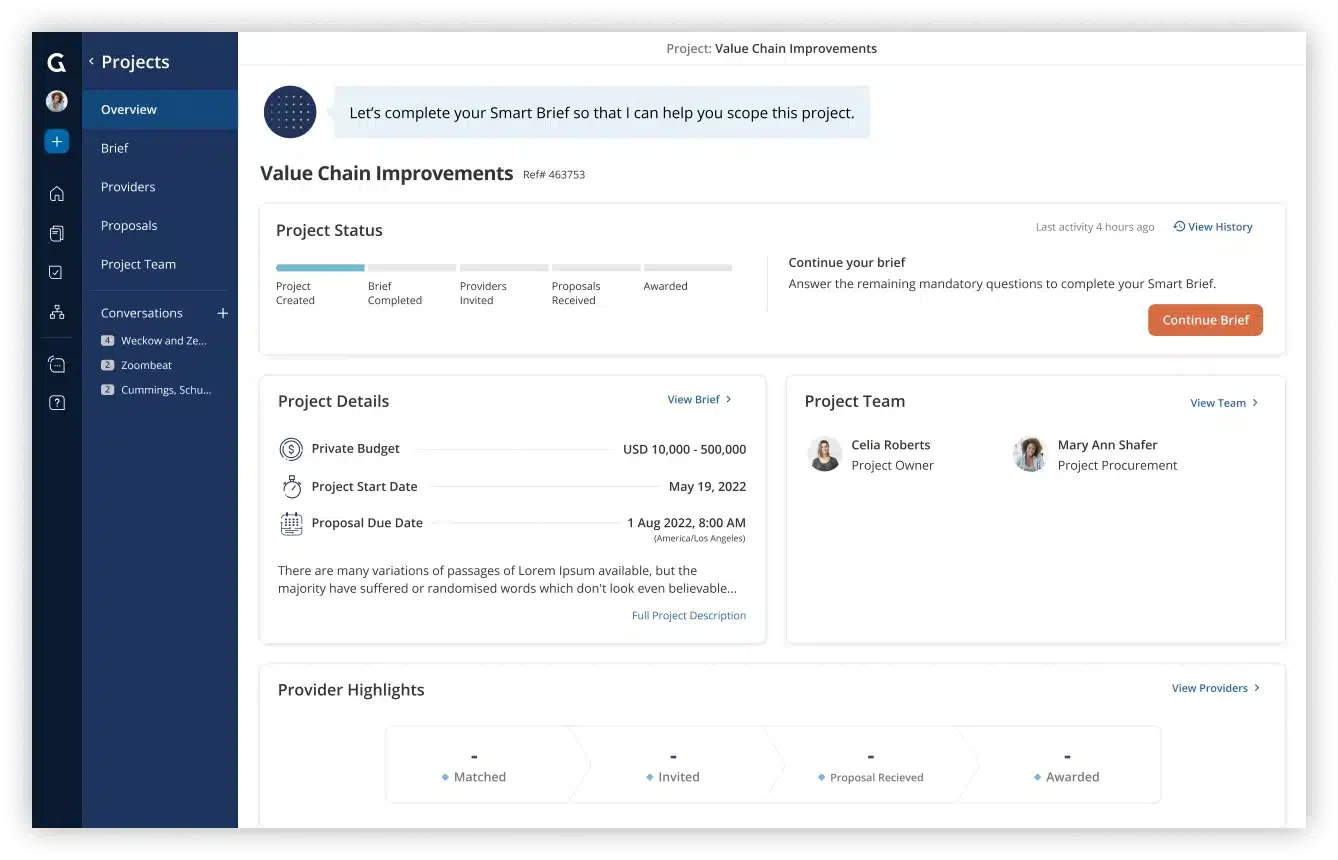Click the blue plus create button
1338x860 pixels.
(57, 142)
